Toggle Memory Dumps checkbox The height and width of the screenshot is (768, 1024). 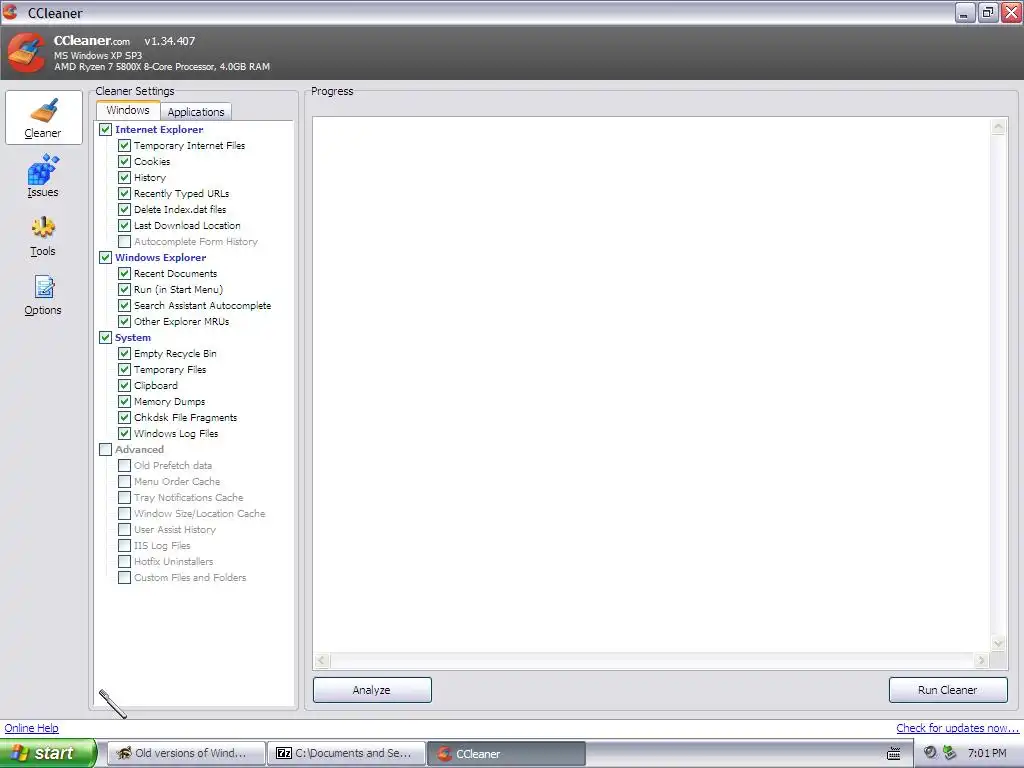tap(124, 401)
